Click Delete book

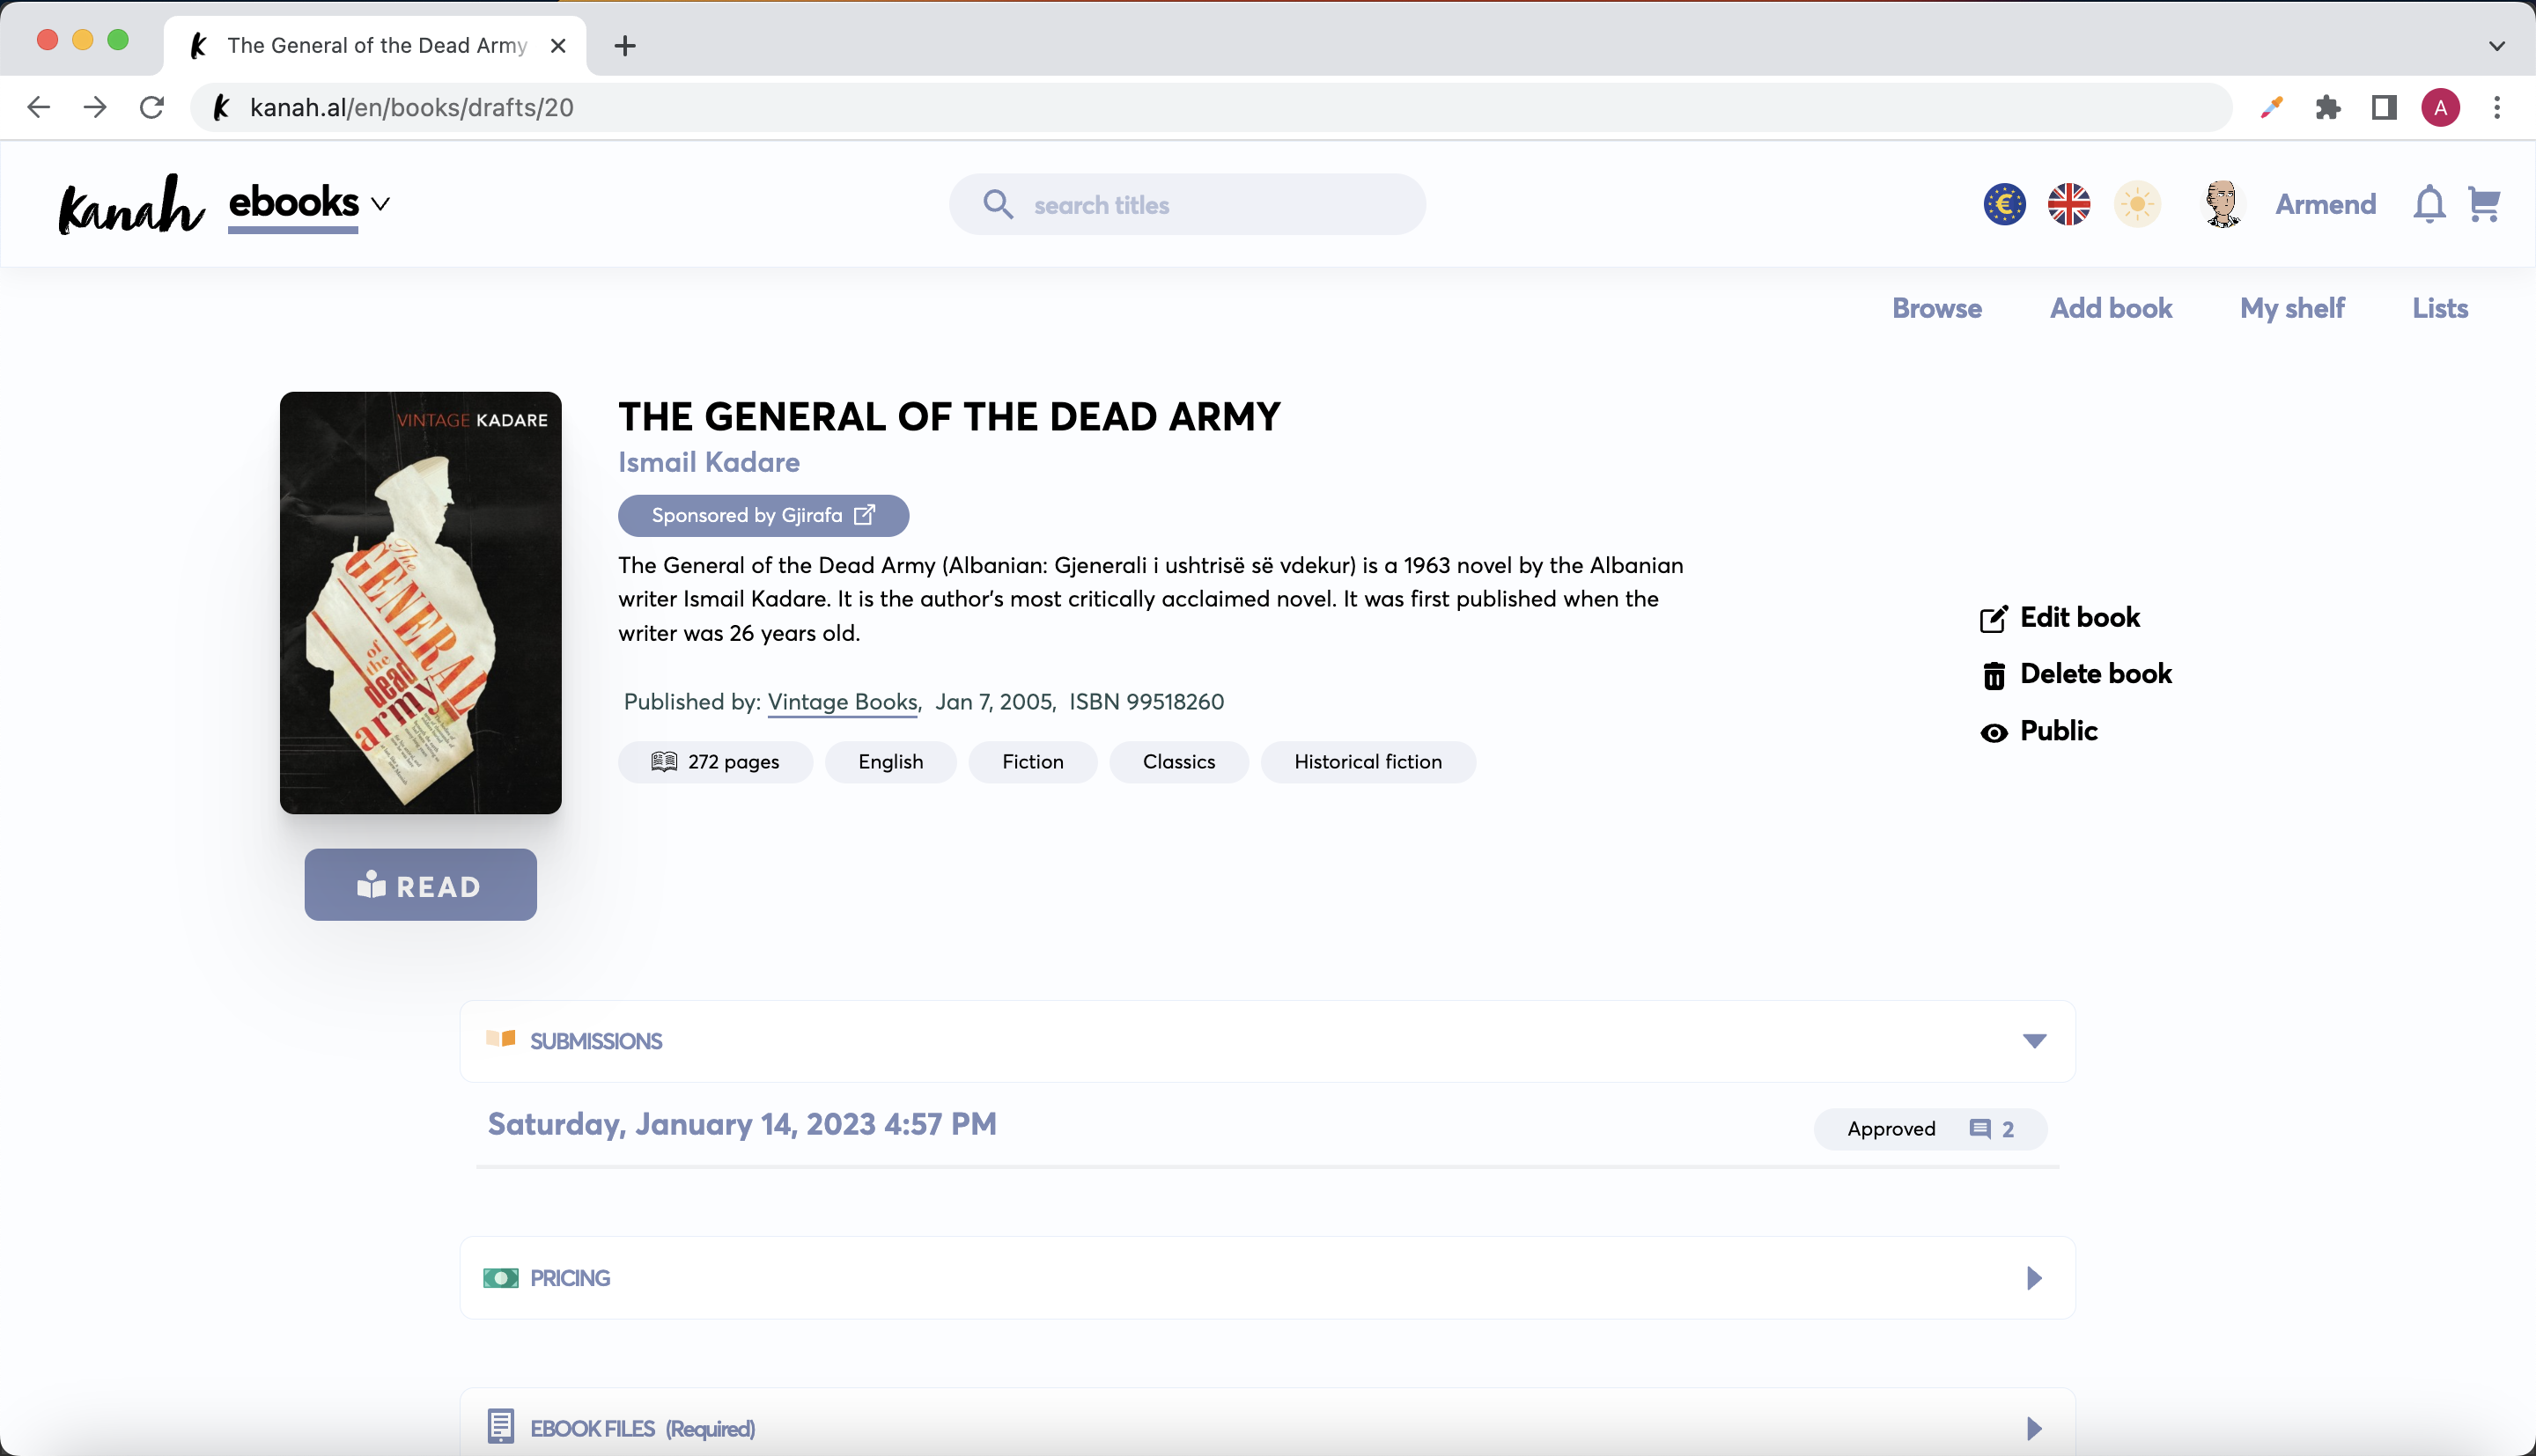click(x=2076, y=674)
